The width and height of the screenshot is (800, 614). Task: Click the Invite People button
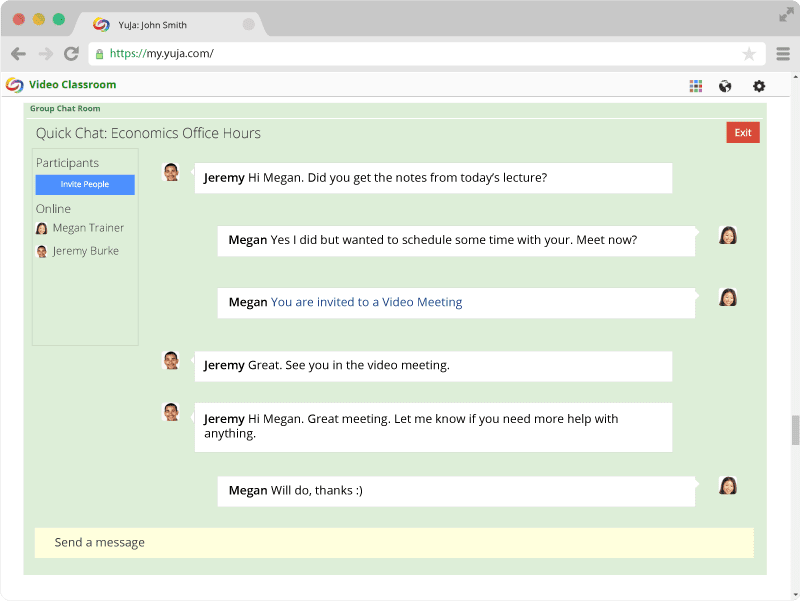click(x=85, y=184)
